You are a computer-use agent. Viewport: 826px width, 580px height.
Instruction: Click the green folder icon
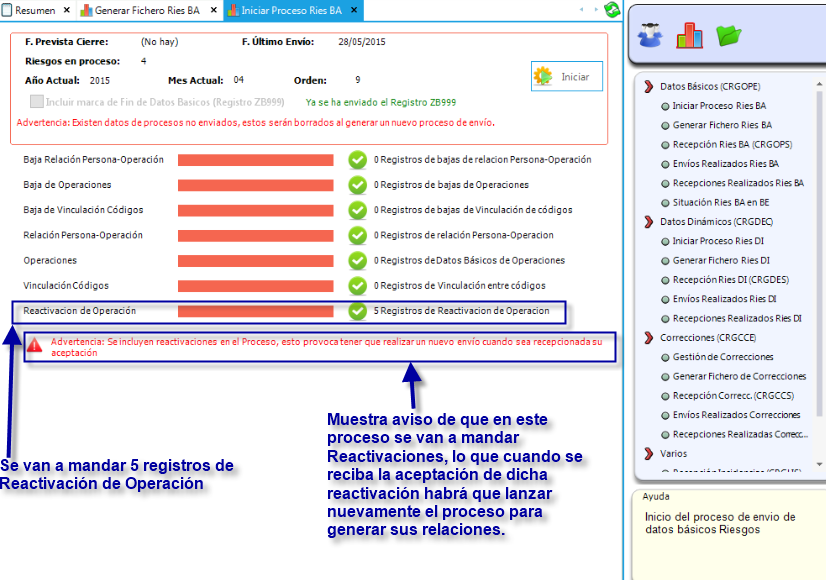(729, 36)
